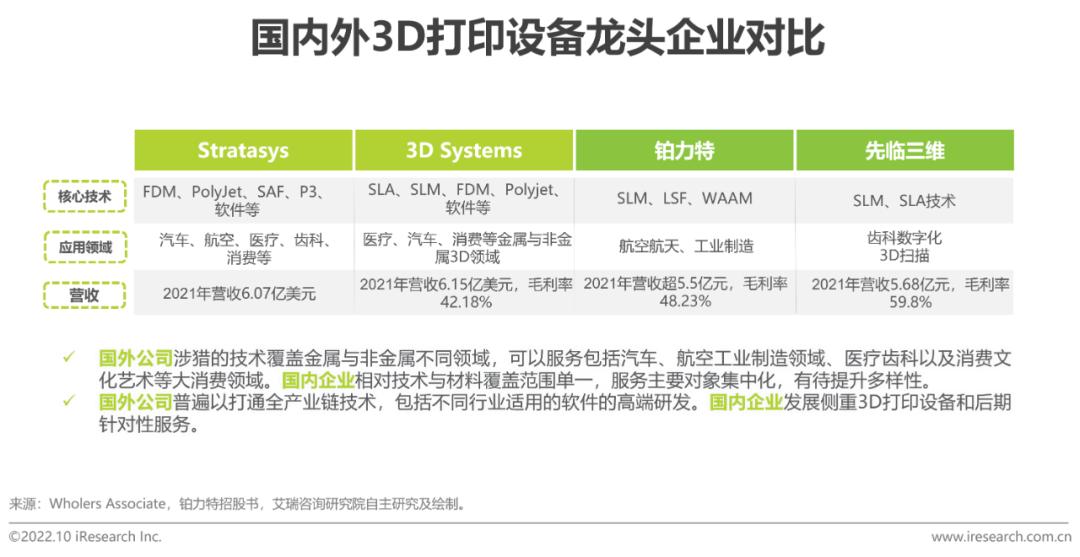
Task: Click the cell with 毛利率 48.23%
Action: coord(685,292)
